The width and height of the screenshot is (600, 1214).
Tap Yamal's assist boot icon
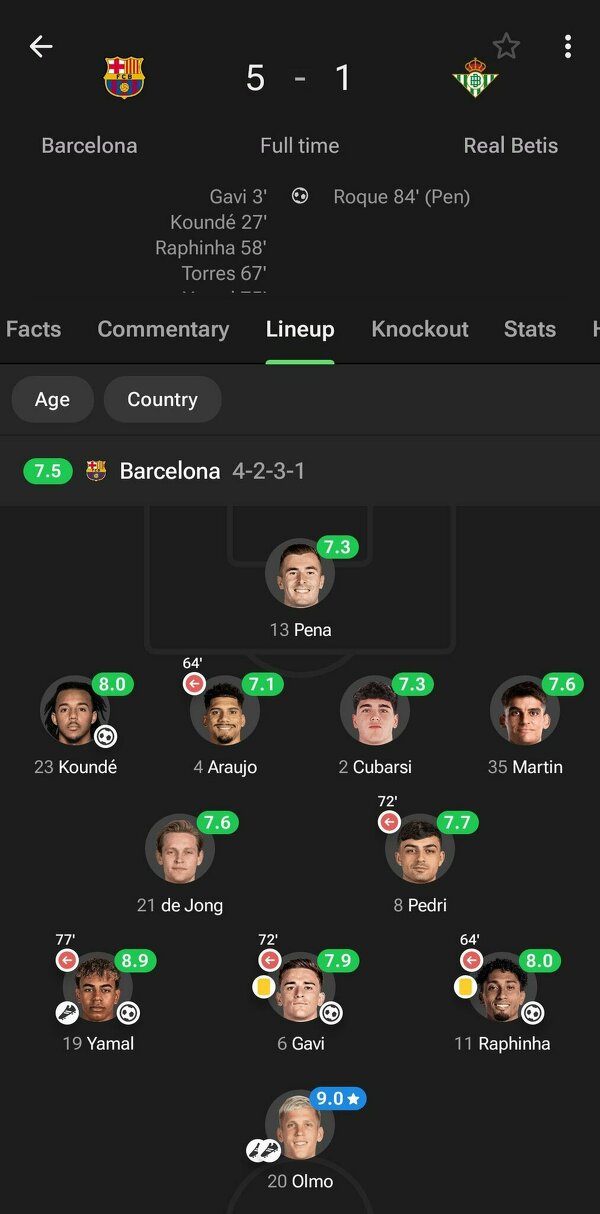[x=68, y=1012]
